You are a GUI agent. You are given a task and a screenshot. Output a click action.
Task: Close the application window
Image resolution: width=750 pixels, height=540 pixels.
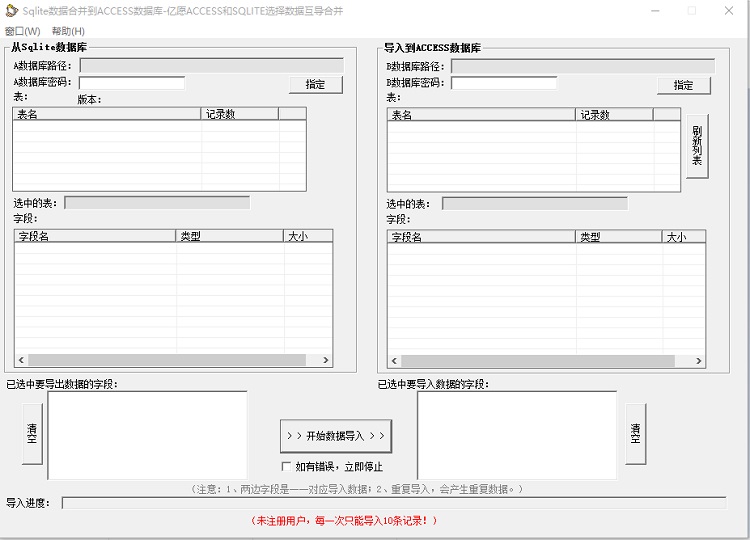pos(729,11)
